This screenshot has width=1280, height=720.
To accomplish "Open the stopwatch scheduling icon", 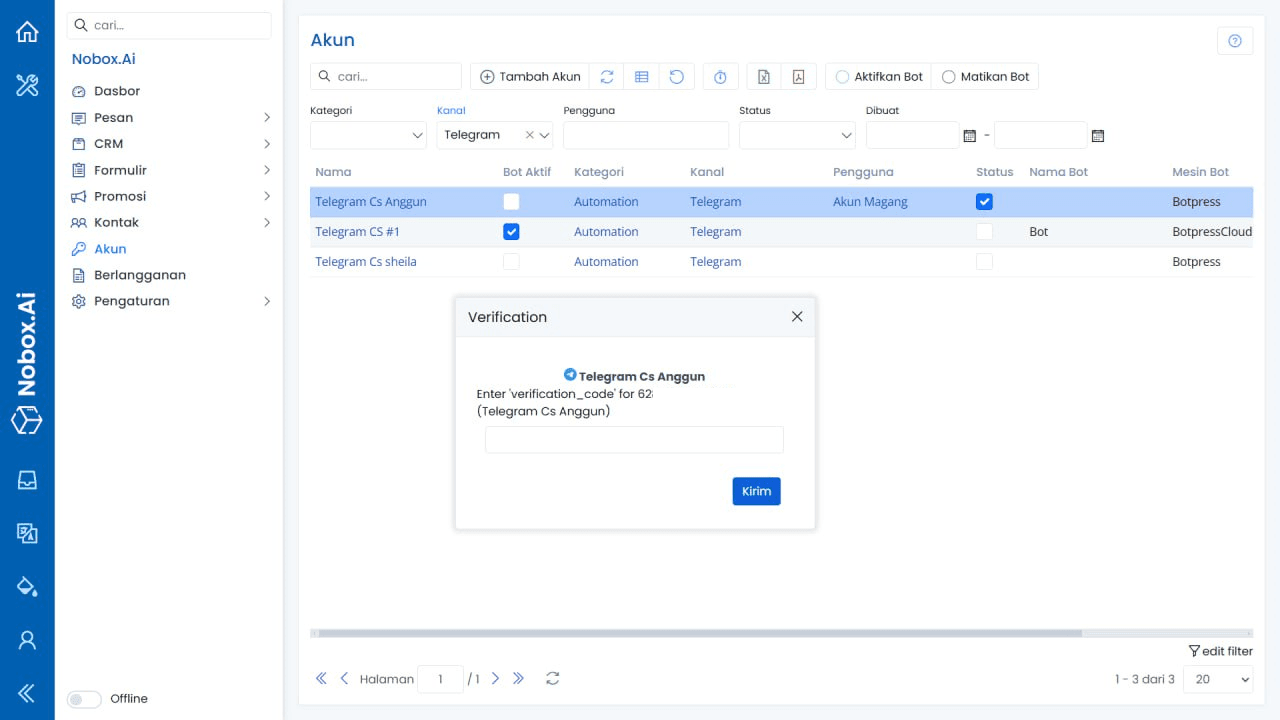I will [720, 76].
